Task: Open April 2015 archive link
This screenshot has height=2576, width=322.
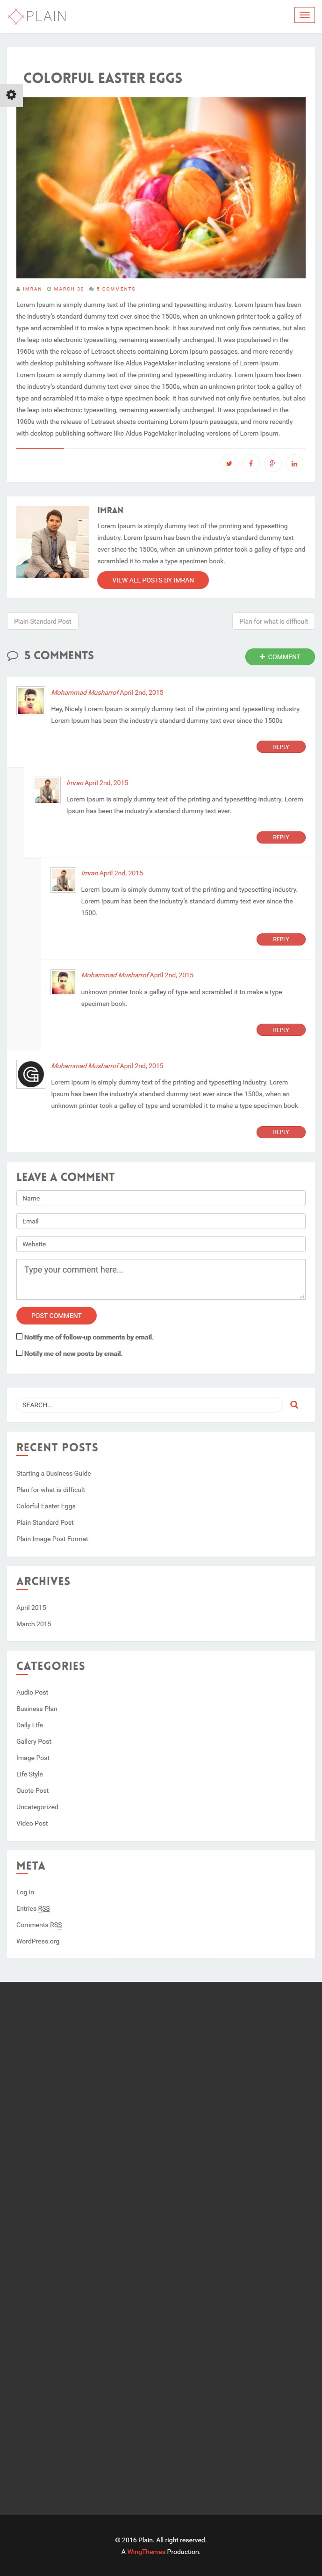Action: coord(31,1607)
